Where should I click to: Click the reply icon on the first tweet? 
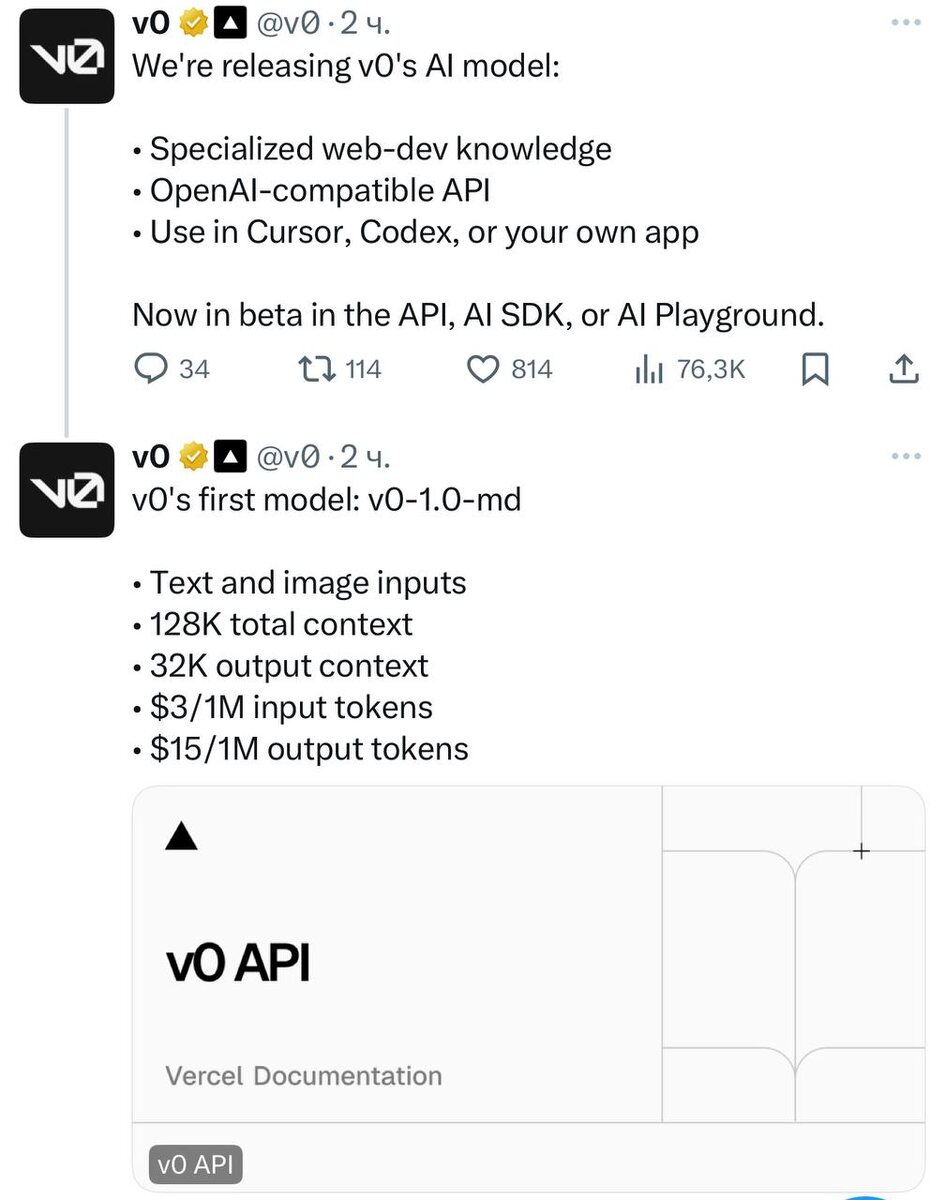click(x=150, y=370)
